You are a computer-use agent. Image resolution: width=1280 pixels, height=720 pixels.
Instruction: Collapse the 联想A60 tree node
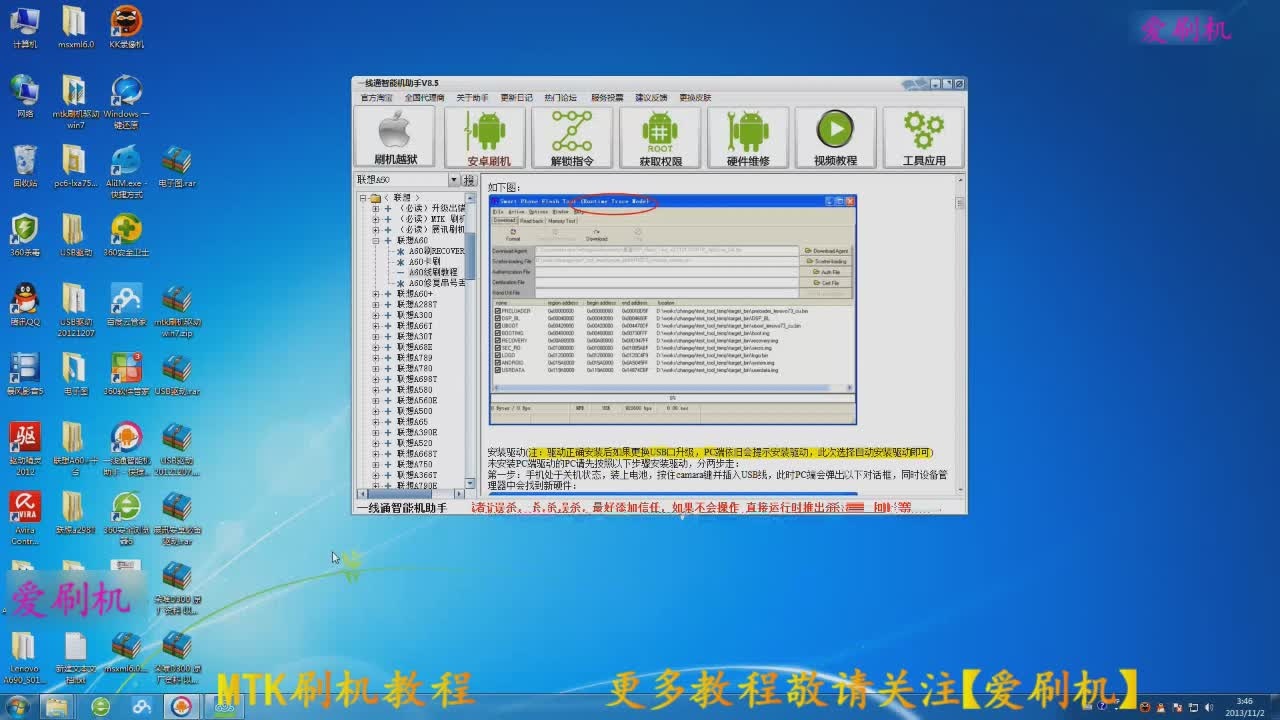point(376,241)
